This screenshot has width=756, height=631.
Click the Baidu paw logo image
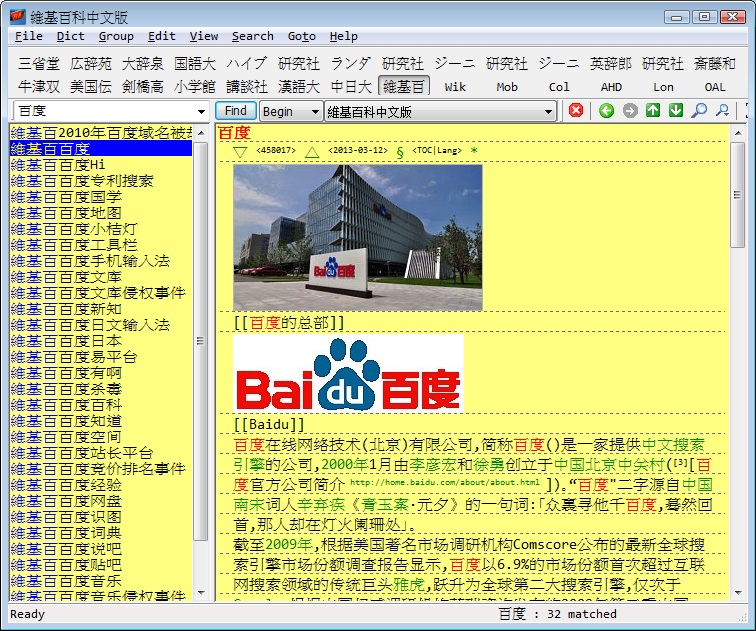click(x=348, y=374)
